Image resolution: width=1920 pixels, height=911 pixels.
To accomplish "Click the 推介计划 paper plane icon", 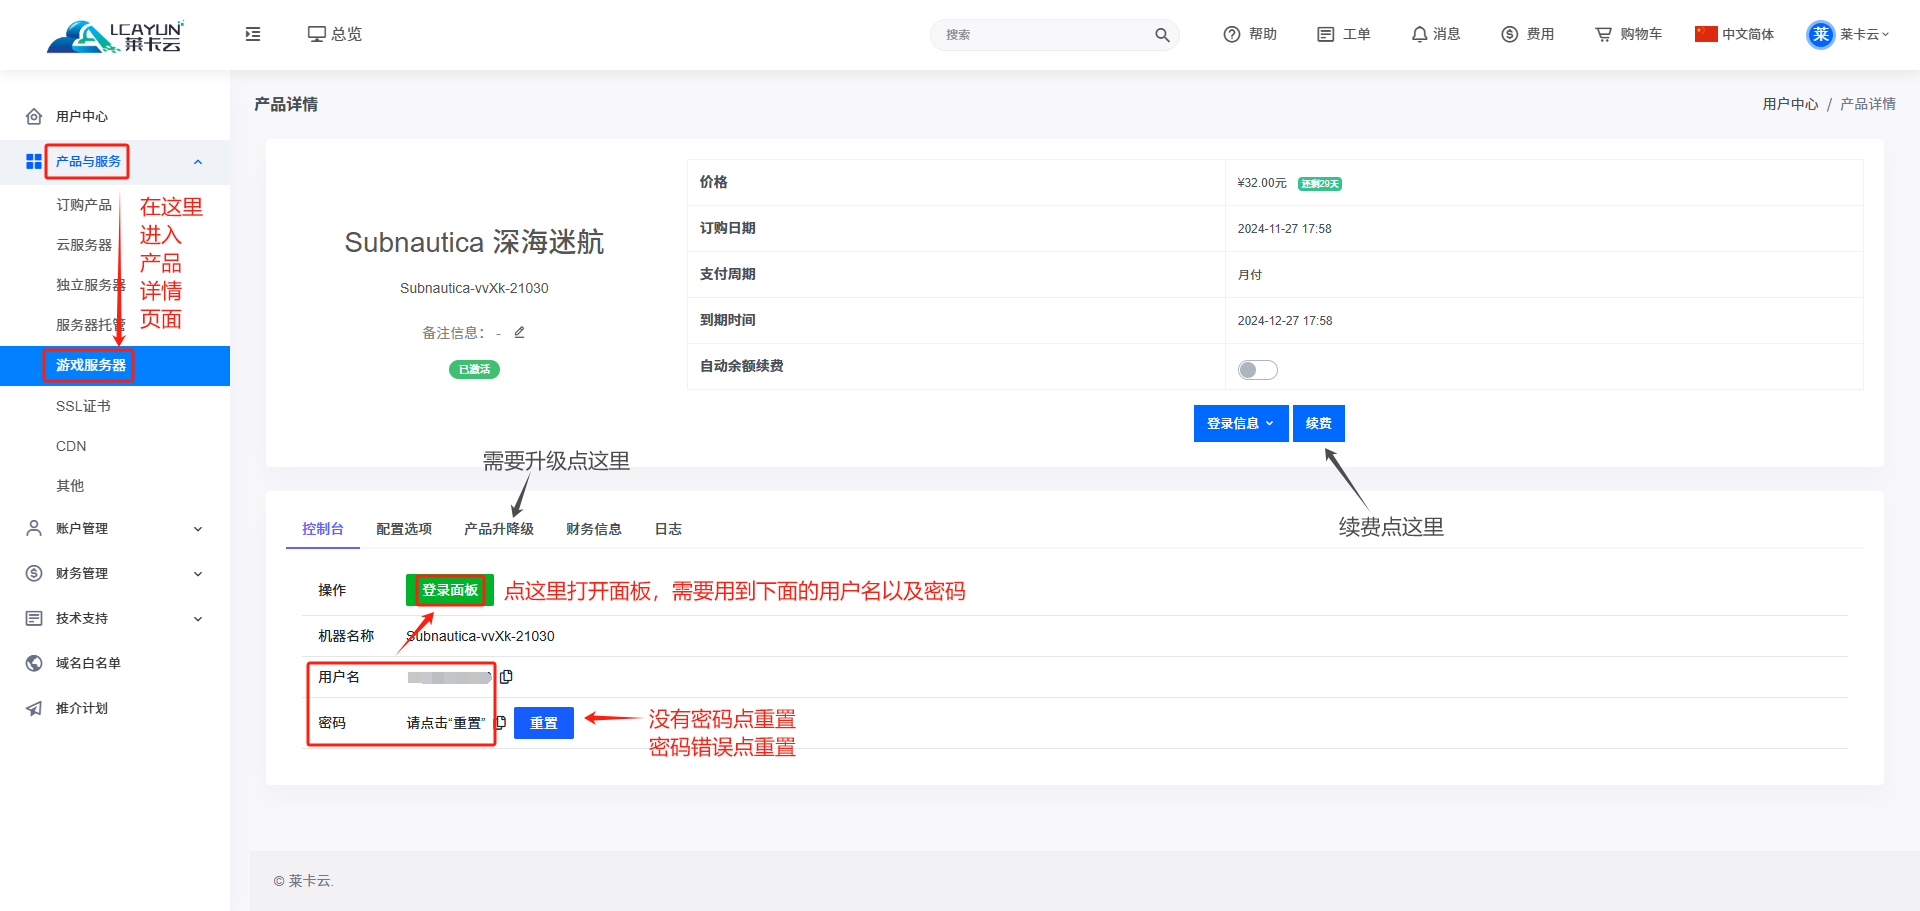I will tap(34, 708).
